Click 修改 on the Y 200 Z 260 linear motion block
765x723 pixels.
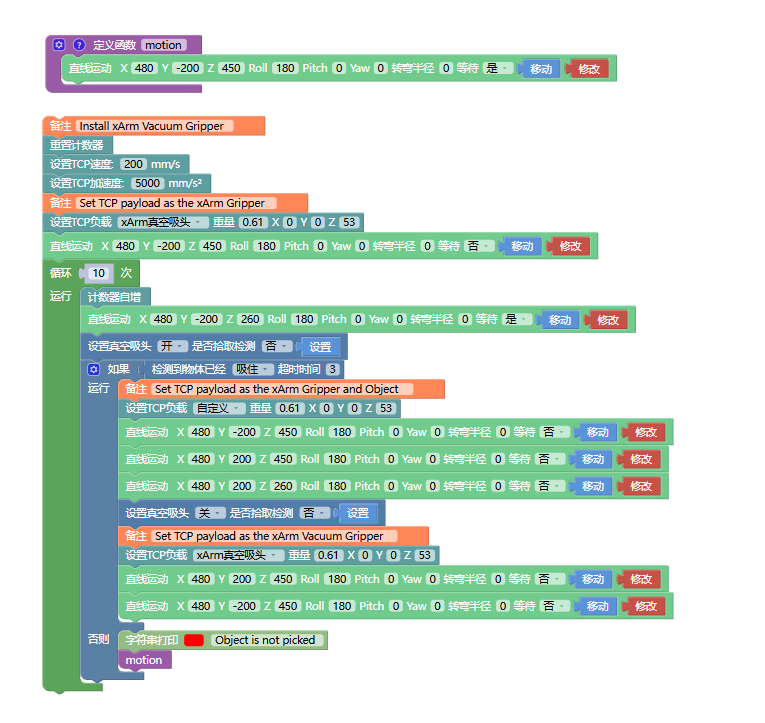[x=641, y=486]
